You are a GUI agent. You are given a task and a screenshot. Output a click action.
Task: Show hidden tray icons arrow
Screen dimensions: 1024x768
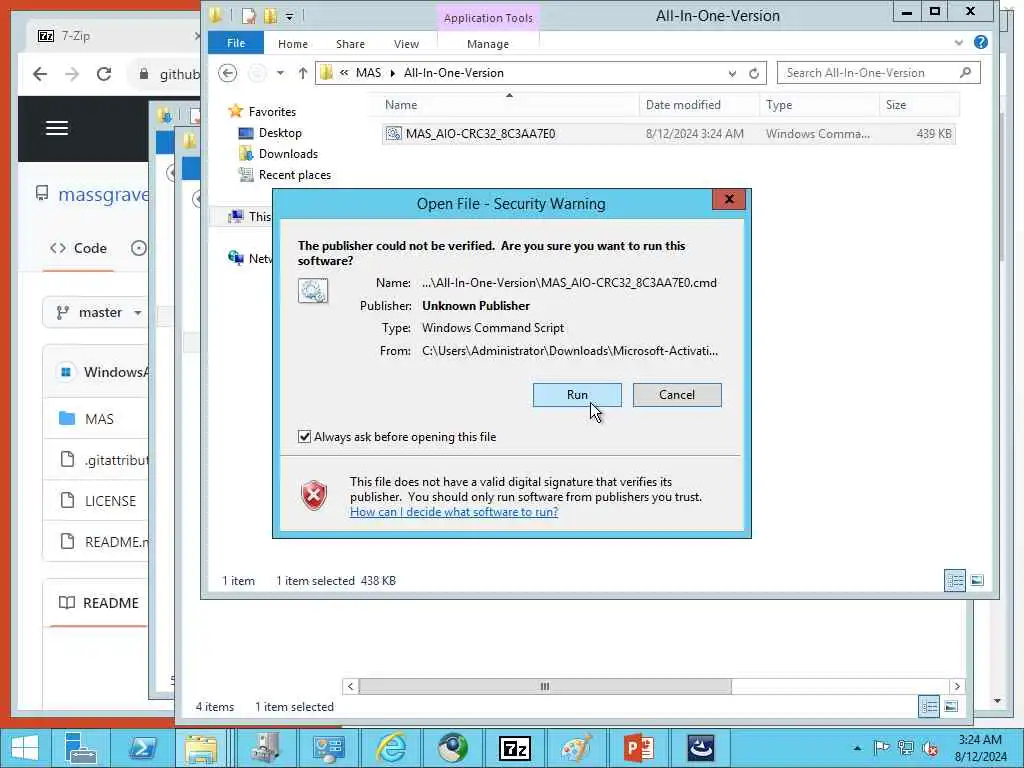[x=857, y=748]
